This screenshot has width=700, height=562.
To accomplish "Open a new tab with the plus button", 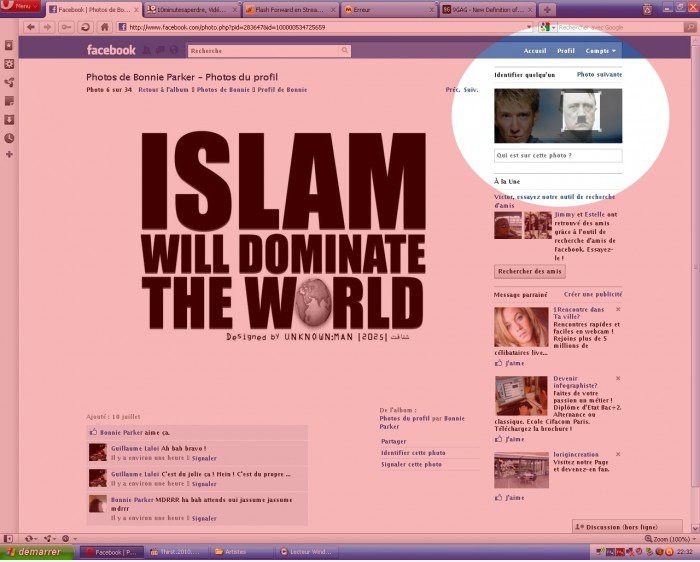I will [x=547, y=10].
